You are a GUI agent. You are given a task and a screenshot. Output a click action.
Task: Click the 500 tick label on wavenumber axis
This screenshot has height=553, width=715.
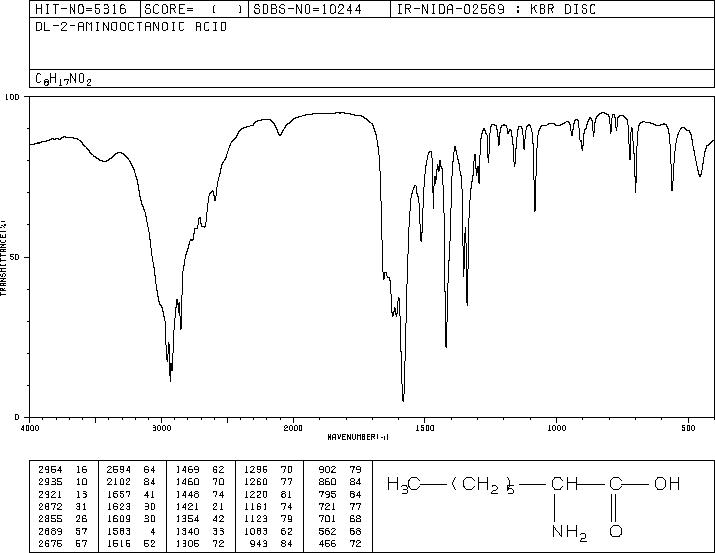click(x=689, y=428)
